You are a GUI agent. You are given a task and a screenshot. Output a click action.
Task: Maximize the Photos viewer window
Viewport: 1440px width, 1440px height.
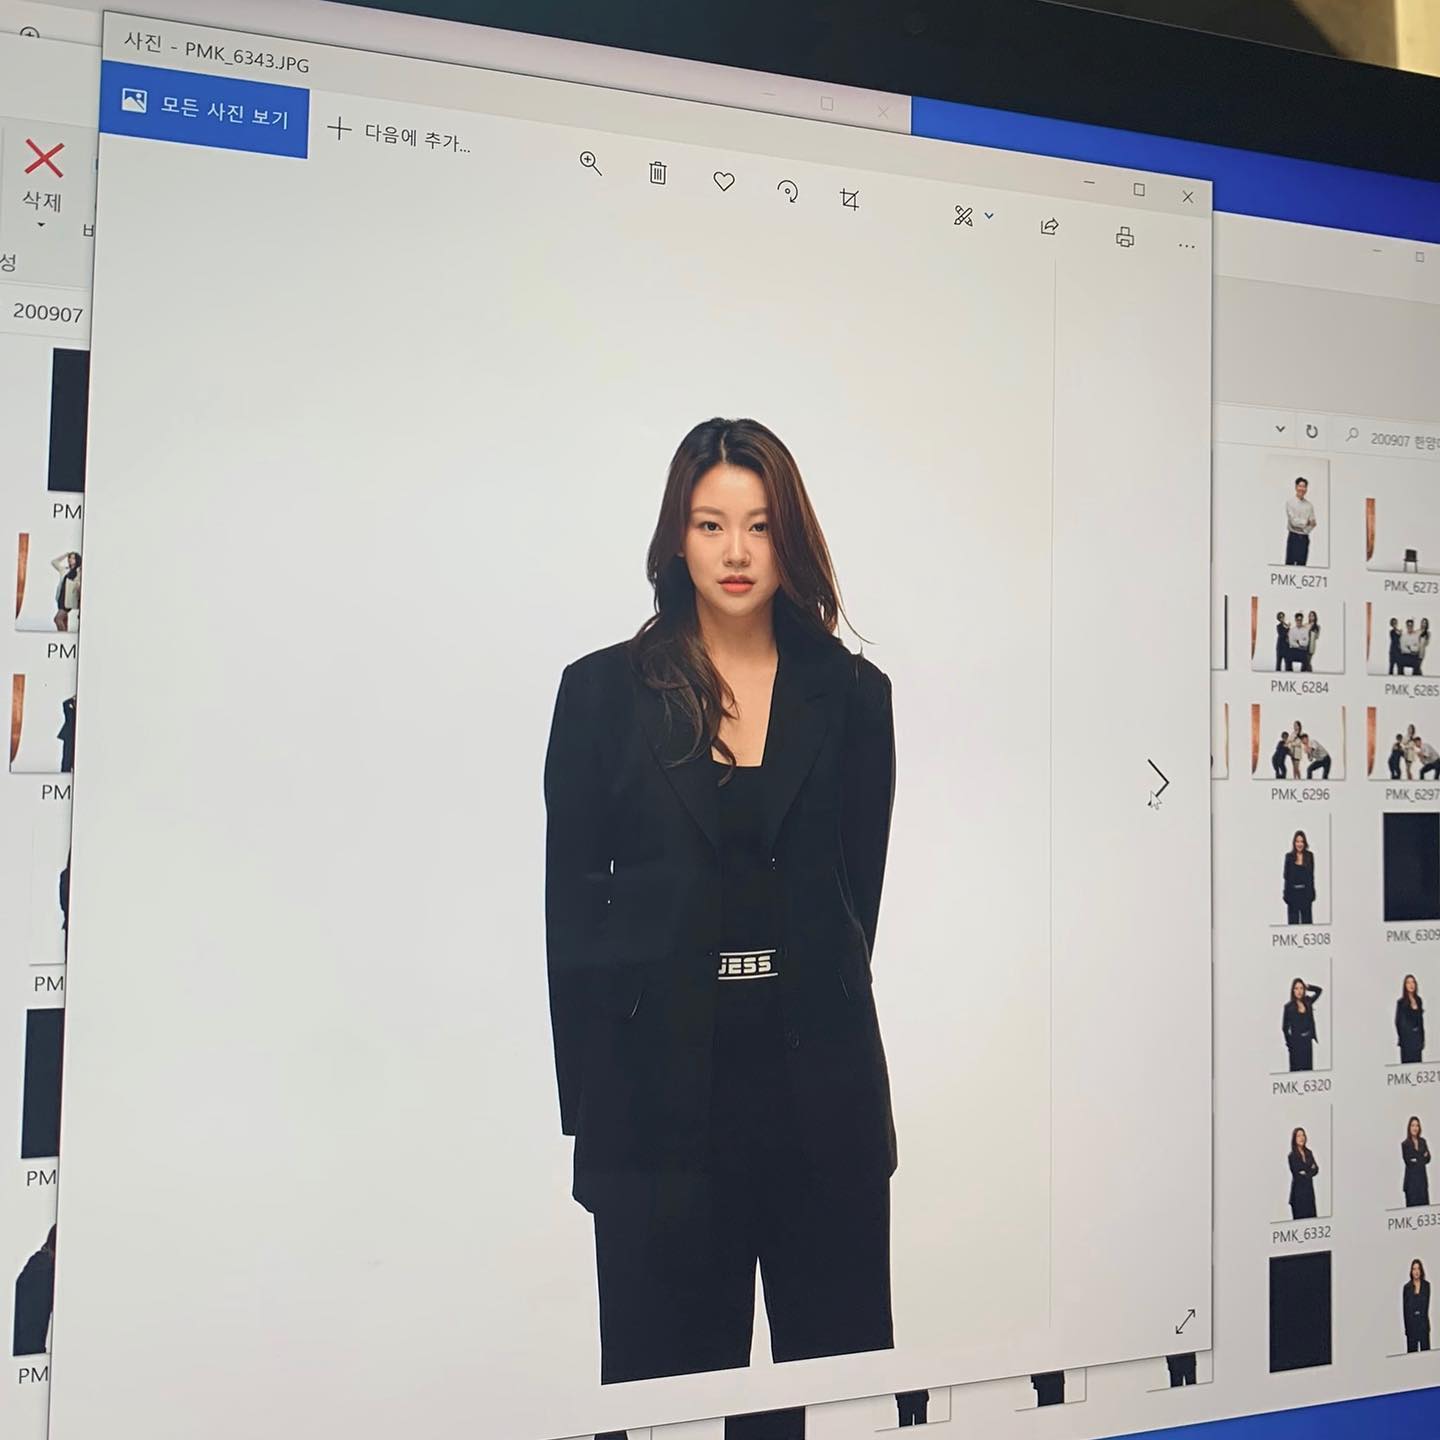(1138, 189)
